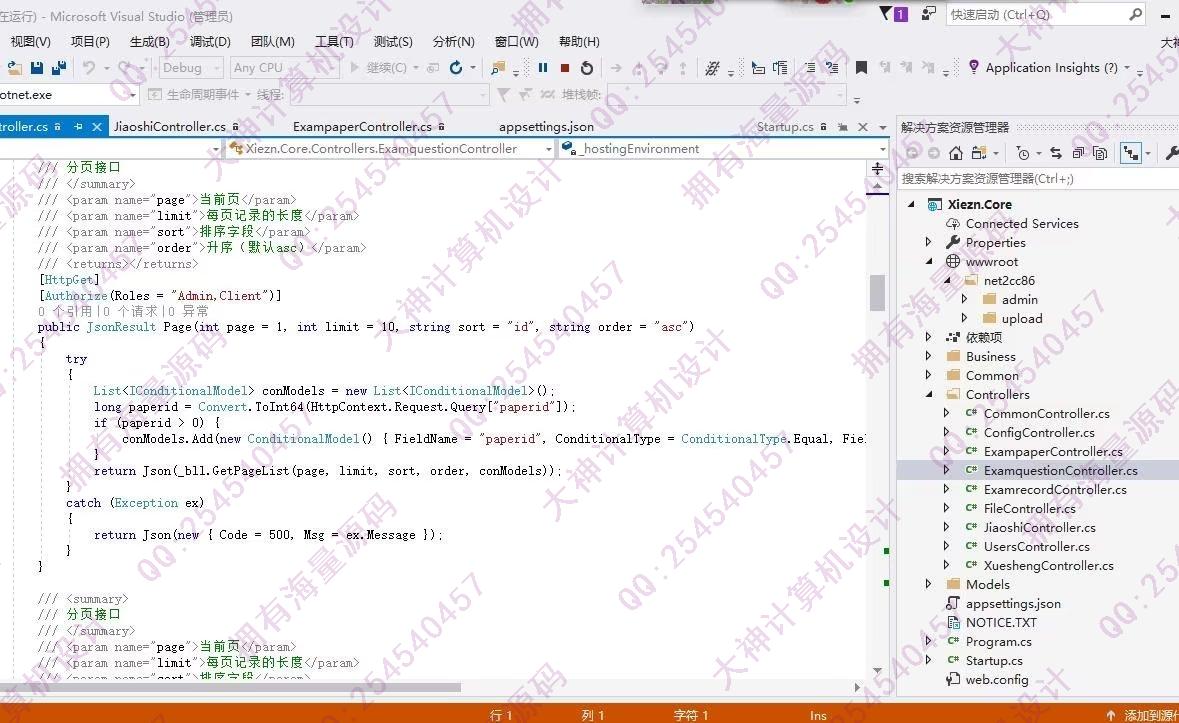Open the 工具(T) menu
Viewport: 1179px width, 723px height.
334,41
